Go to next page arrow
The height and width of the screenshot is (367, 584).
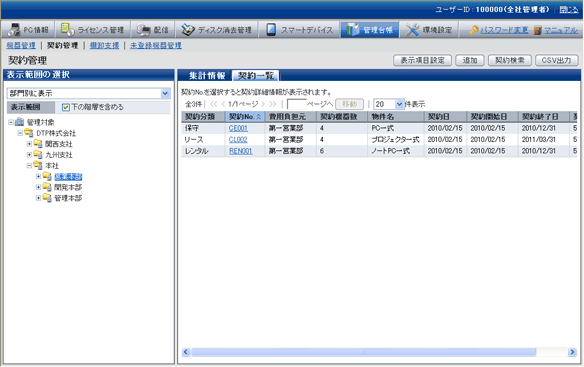pos(263,104)
